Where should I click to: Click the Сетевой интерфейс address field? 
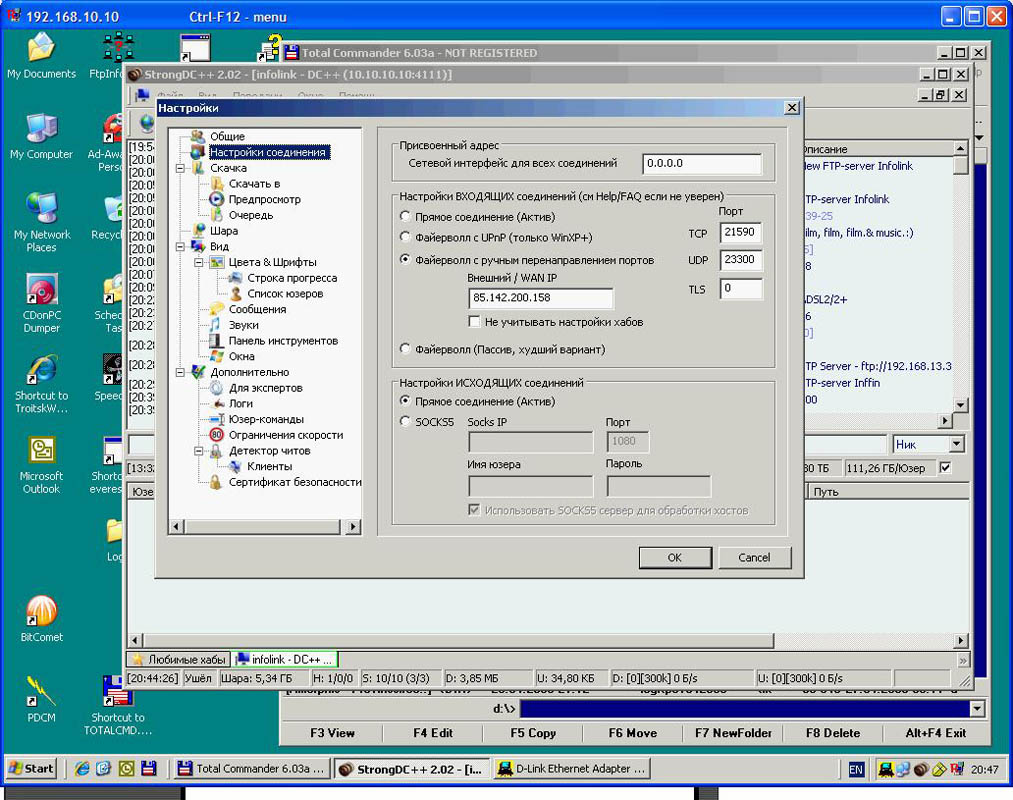point(702,163)
